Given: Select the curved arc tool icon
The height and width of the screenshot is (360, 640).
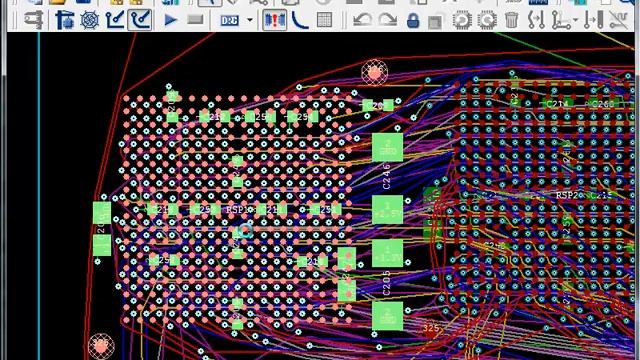Looking at the screenshot, I should 300,20.
